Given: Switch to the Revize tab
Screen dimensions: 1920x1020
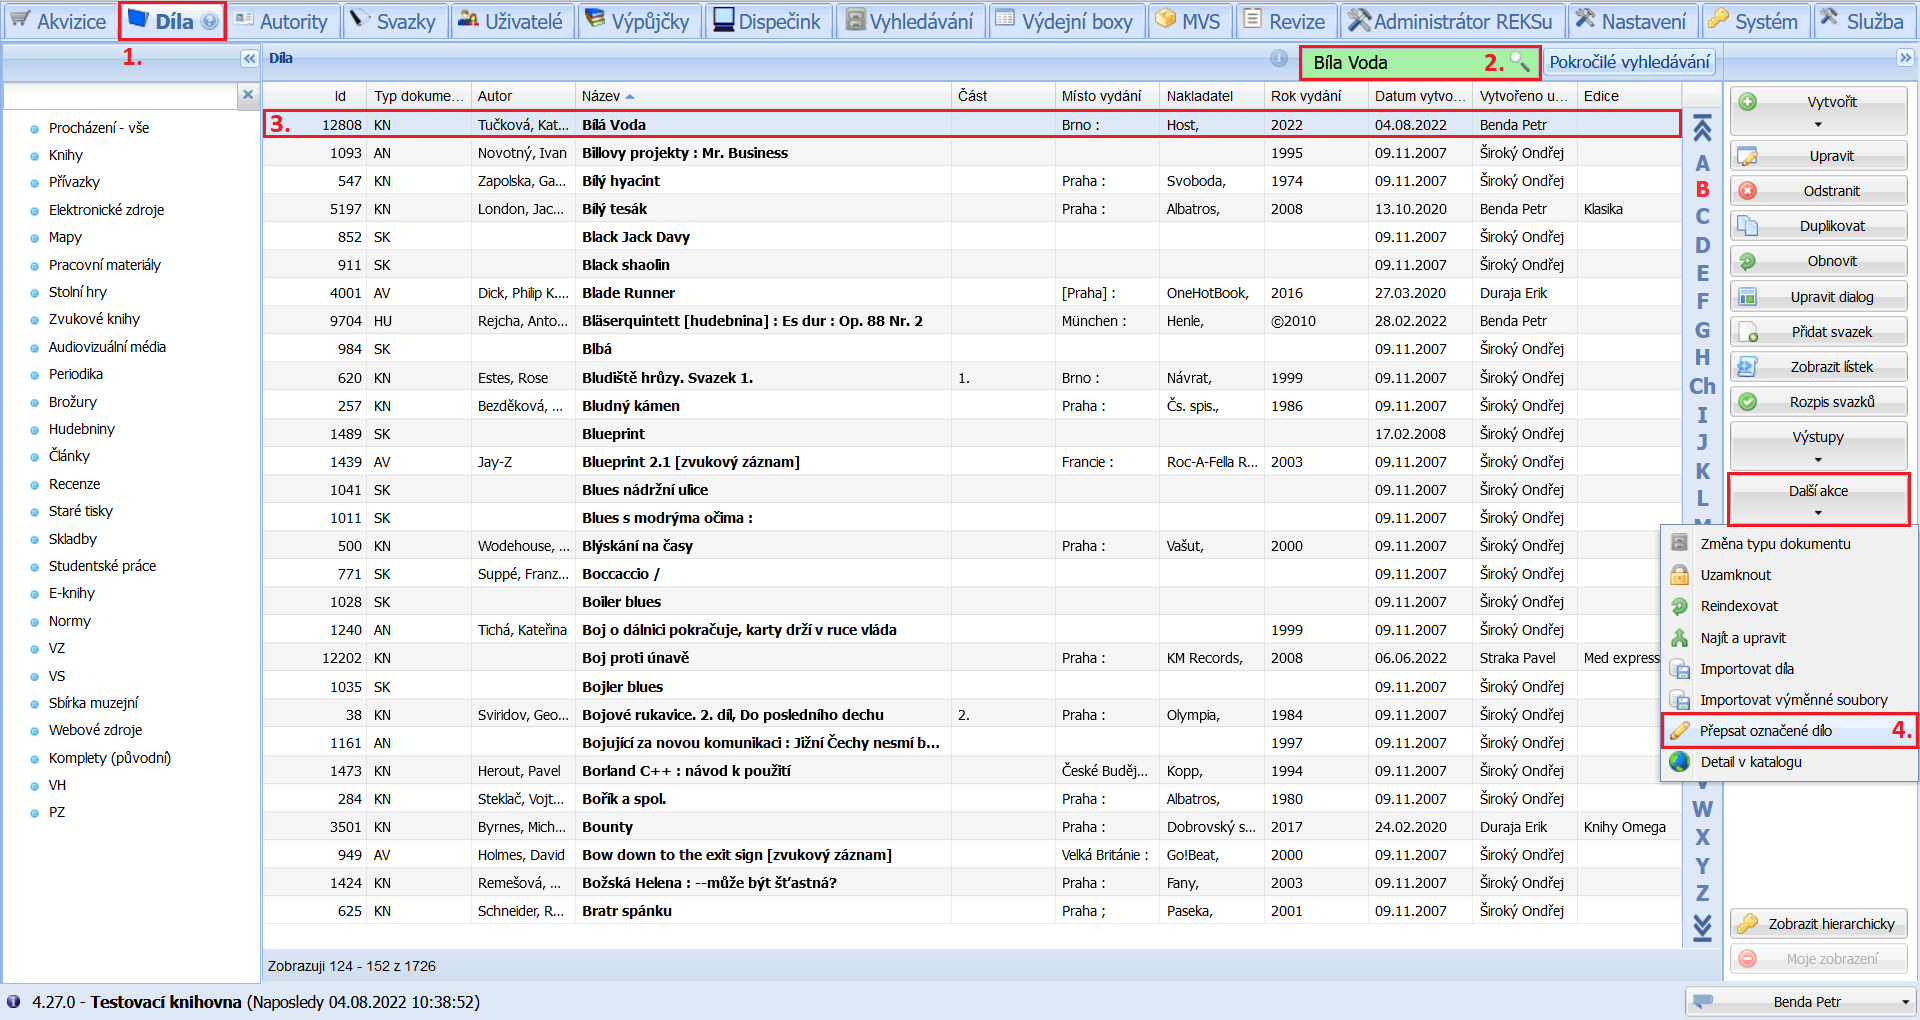Looking at the screenshot, I should [1286, 21].
